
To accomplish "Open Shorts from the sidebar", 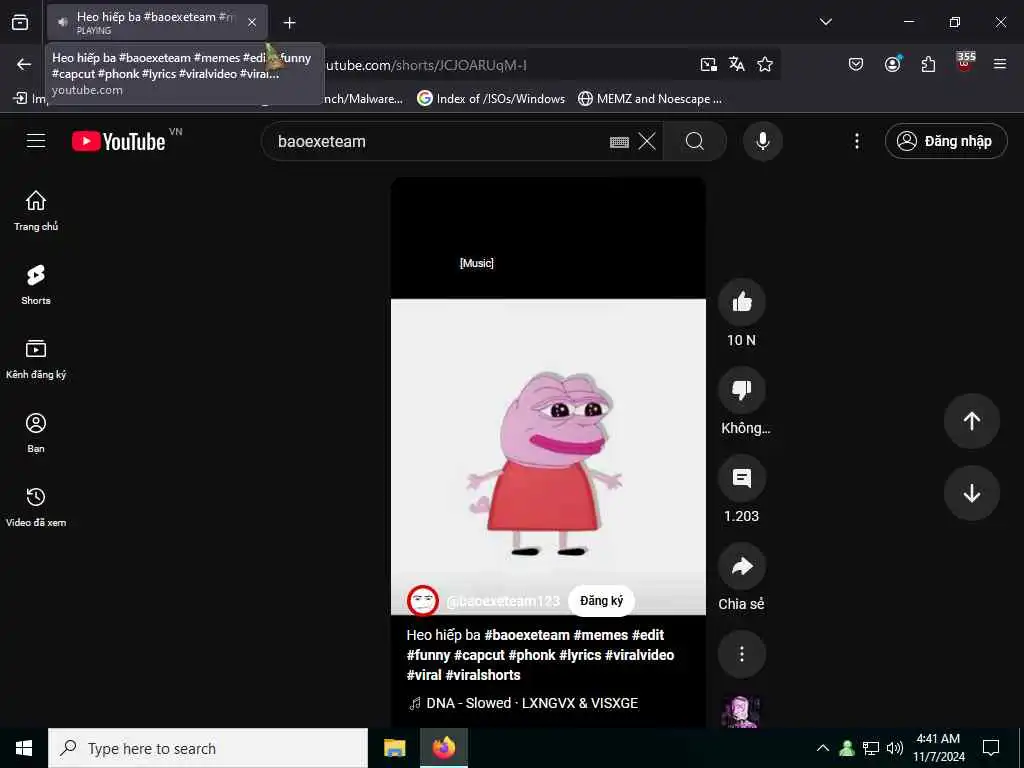I will (36, 285).
